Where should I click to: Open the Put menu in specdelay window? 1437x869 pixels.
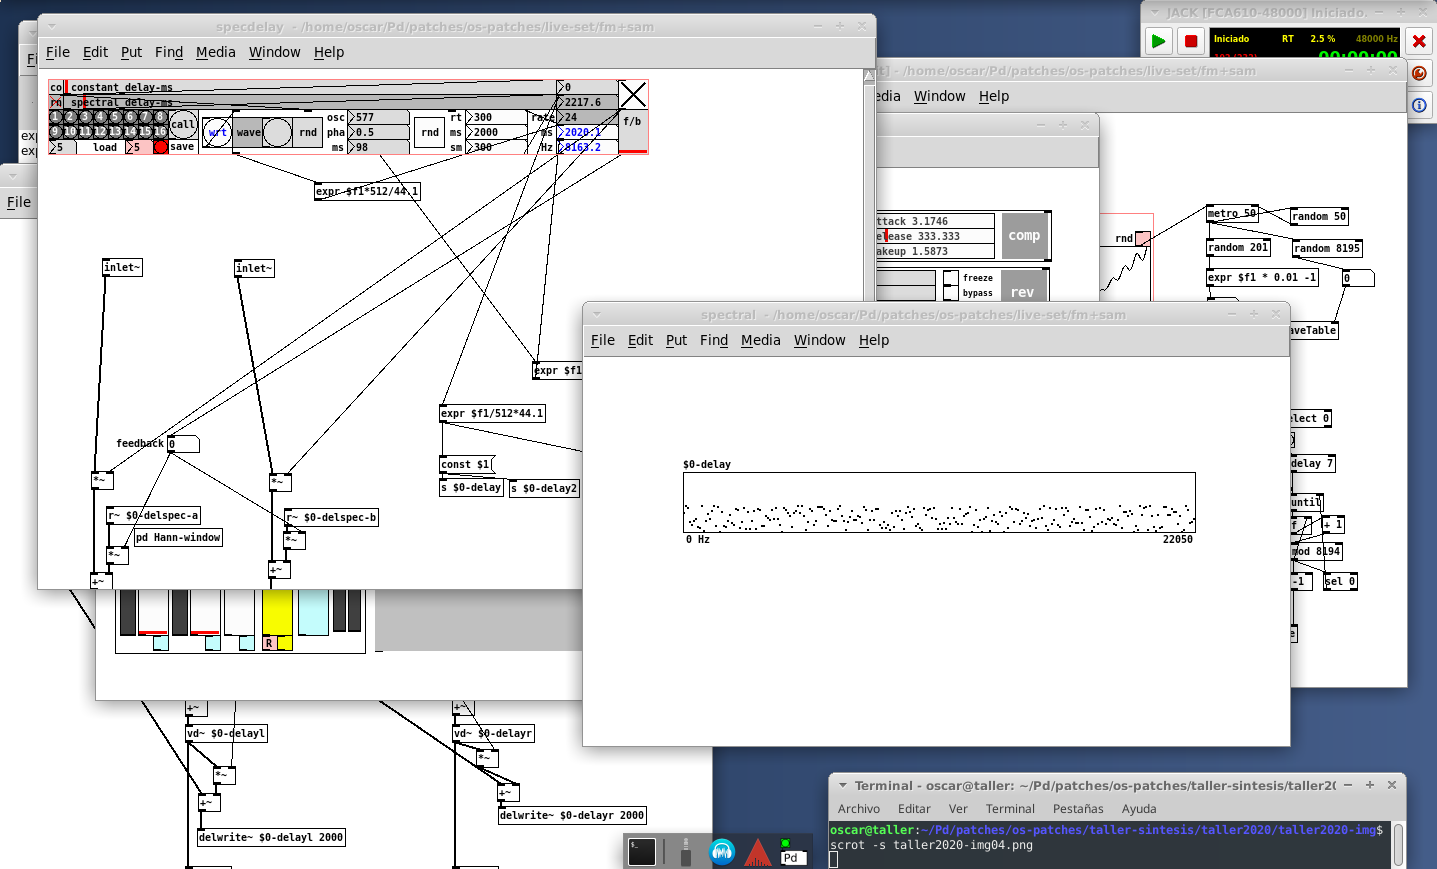pos(131,52)
